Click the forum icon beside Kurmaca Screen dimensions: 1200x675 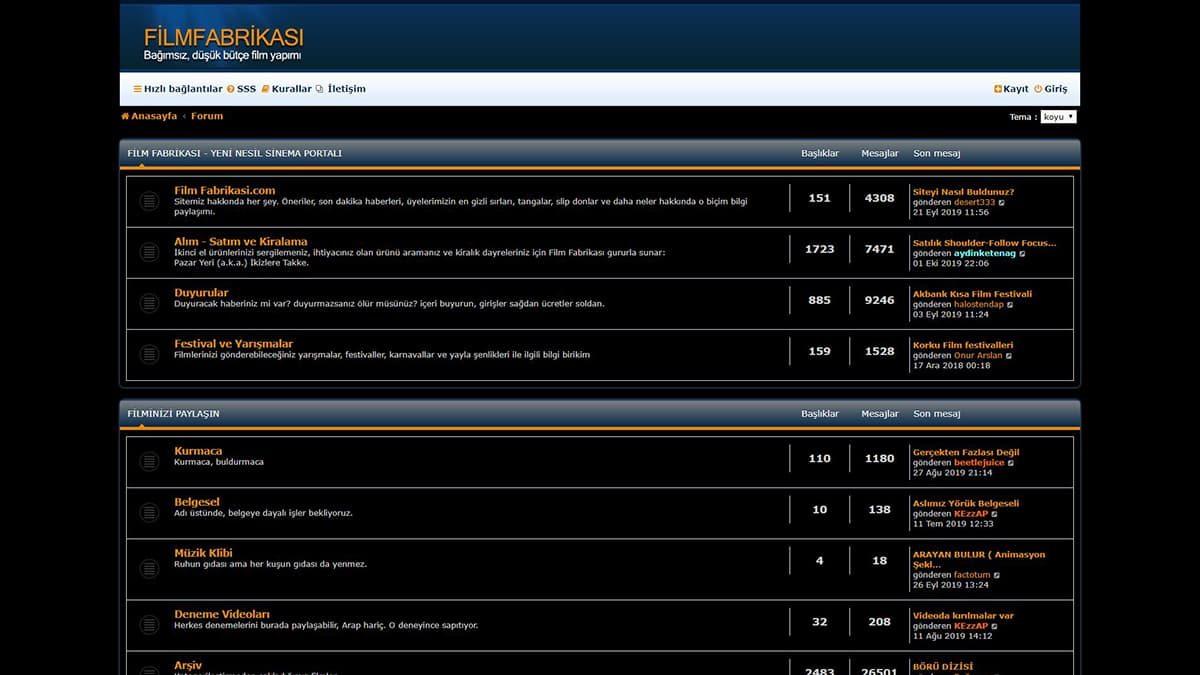(x=149, y=461)
